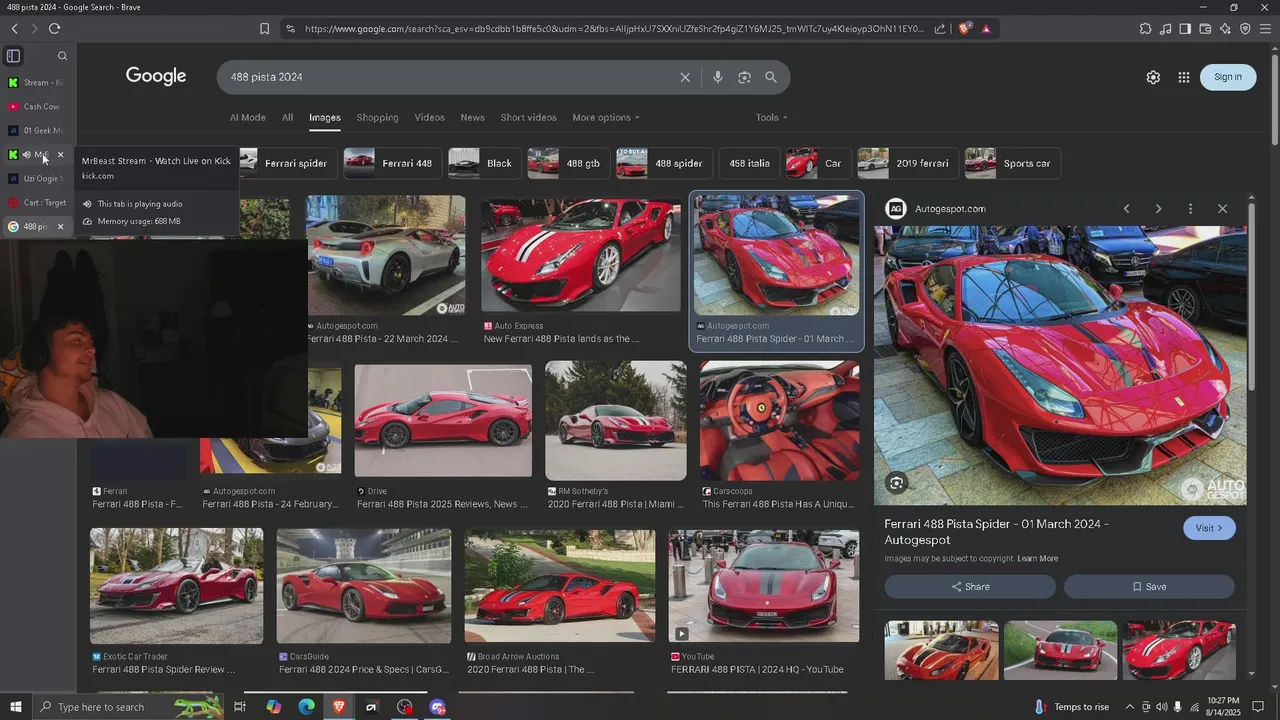Open the Videos tab

pyautogui.click(x=429, y=118)
